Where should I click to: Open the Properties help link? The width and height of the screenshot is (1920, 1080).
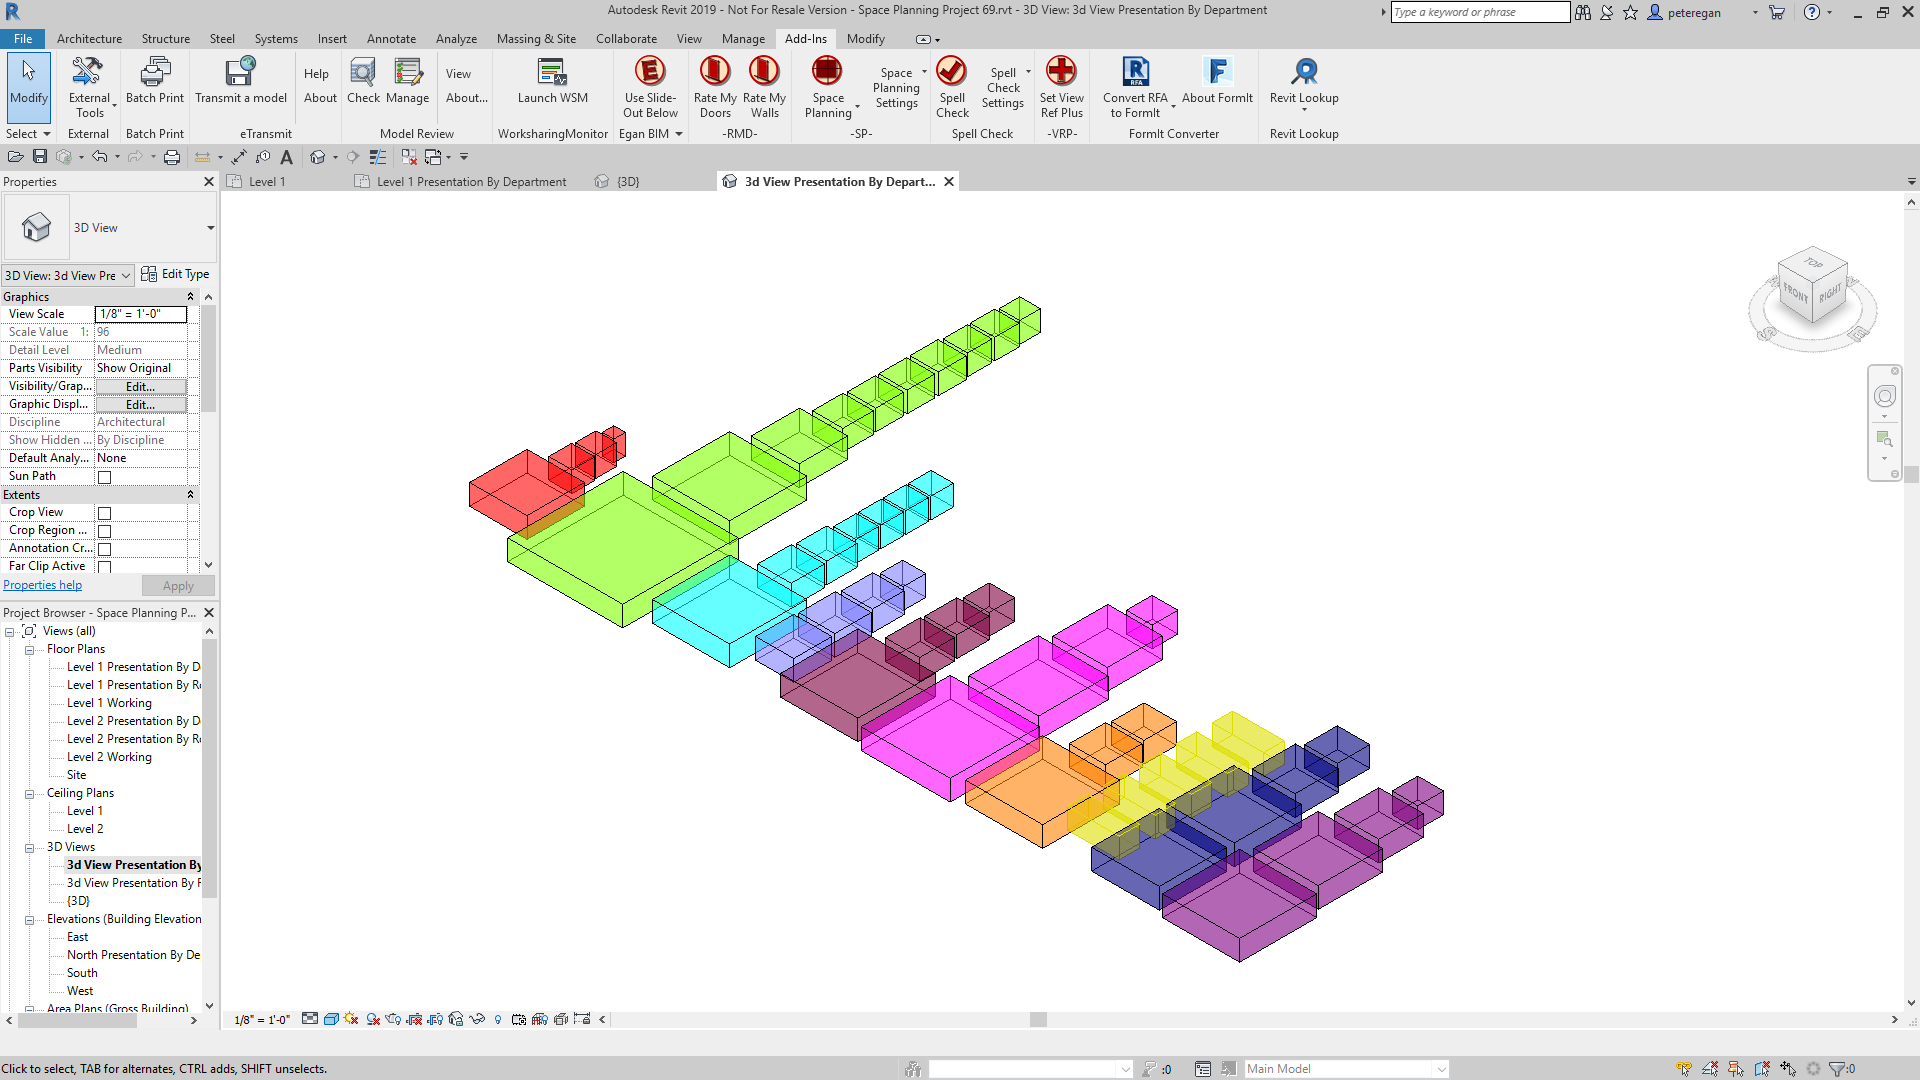42,586
